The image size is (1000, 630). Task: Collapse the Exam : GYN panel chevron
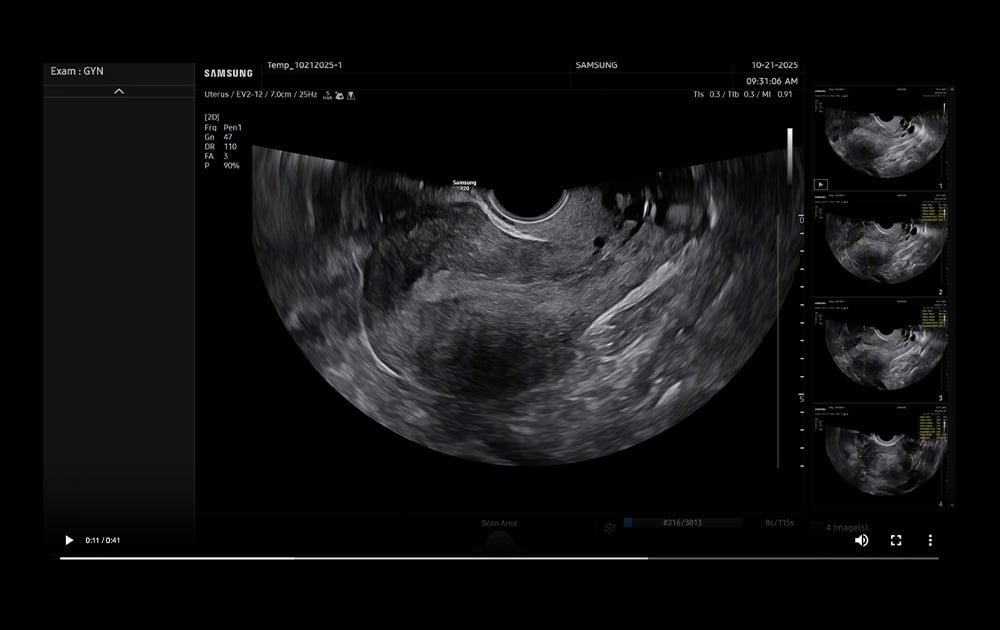119,91
